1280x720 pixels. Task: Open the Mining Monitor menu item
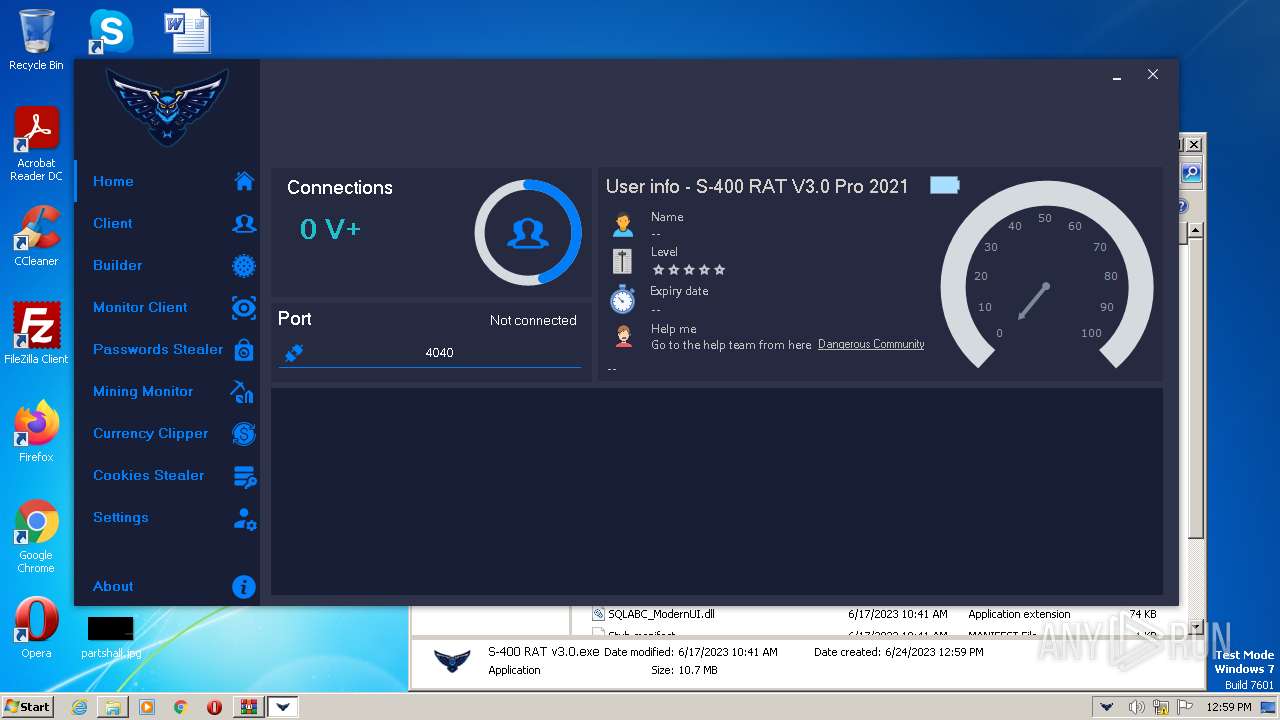point(143,391)
